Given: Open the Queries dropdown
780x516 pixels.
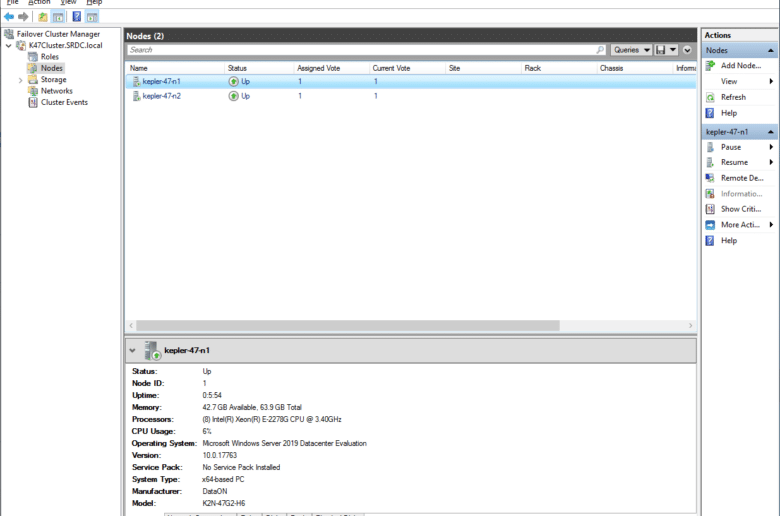Looking at the screenshot, I should 631,50.
